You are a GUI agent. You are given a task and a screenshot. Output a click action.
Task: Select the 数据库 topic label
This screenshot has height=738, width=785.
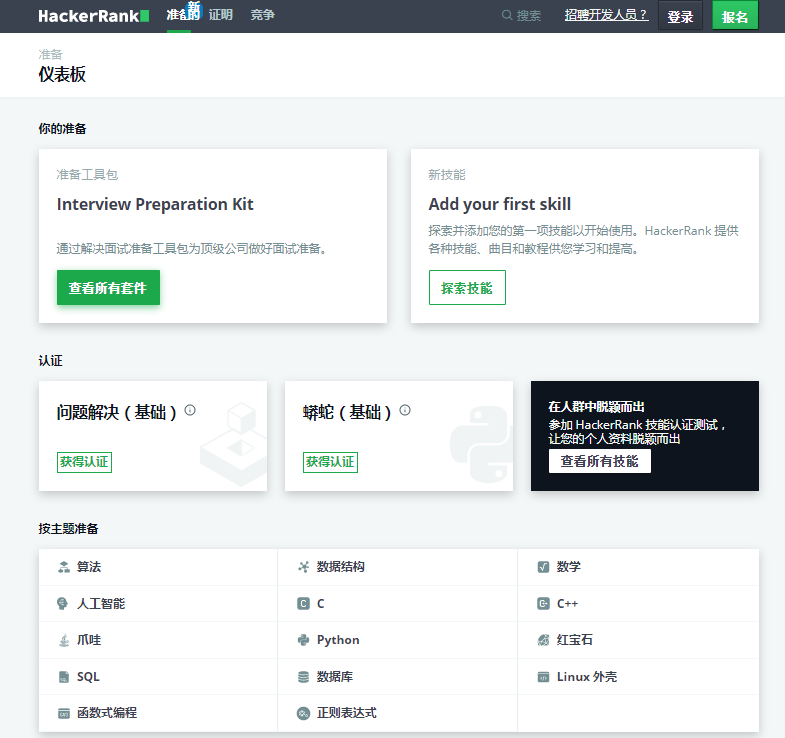pos(334,677)
